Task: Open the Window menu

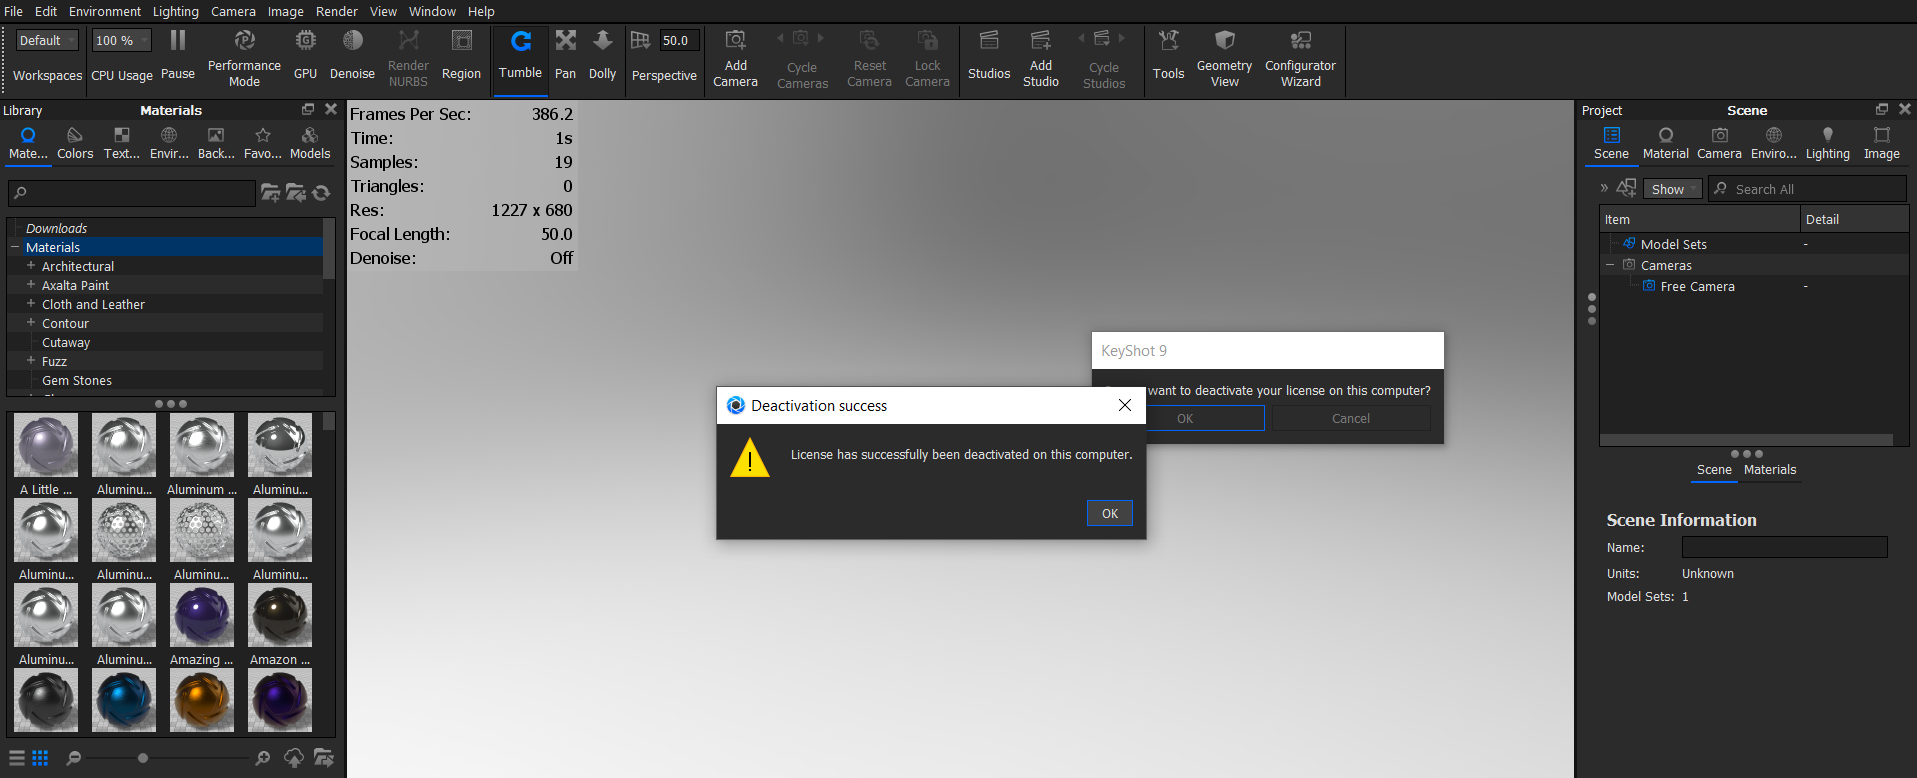Action: (x=432, y=11)
